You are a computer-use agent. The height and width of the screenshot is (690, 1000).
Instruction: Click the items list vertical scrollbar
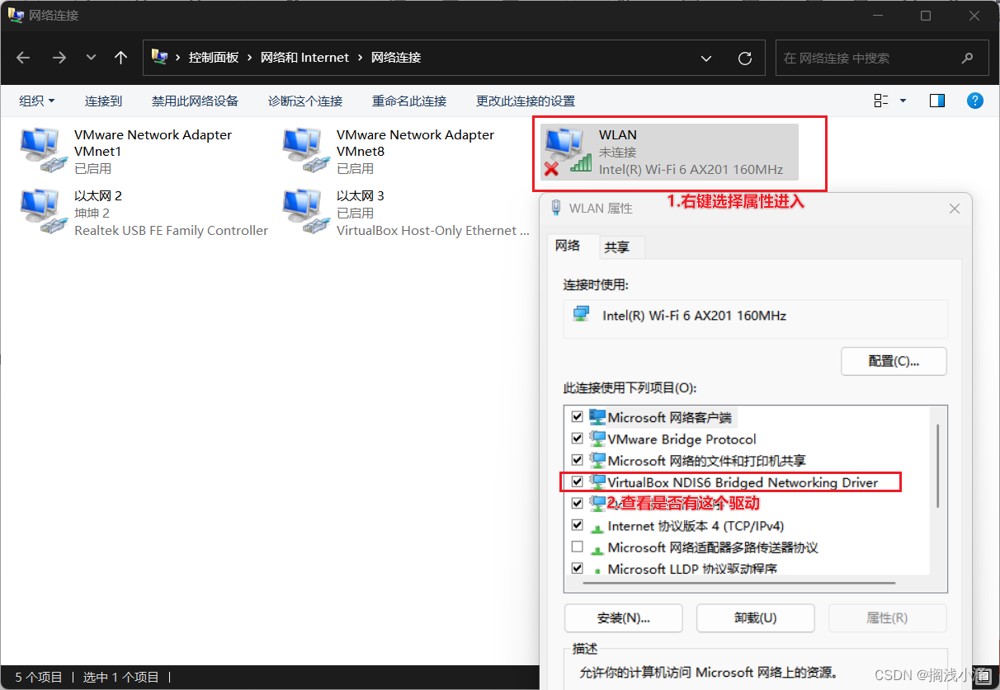[x=938, y=466]
